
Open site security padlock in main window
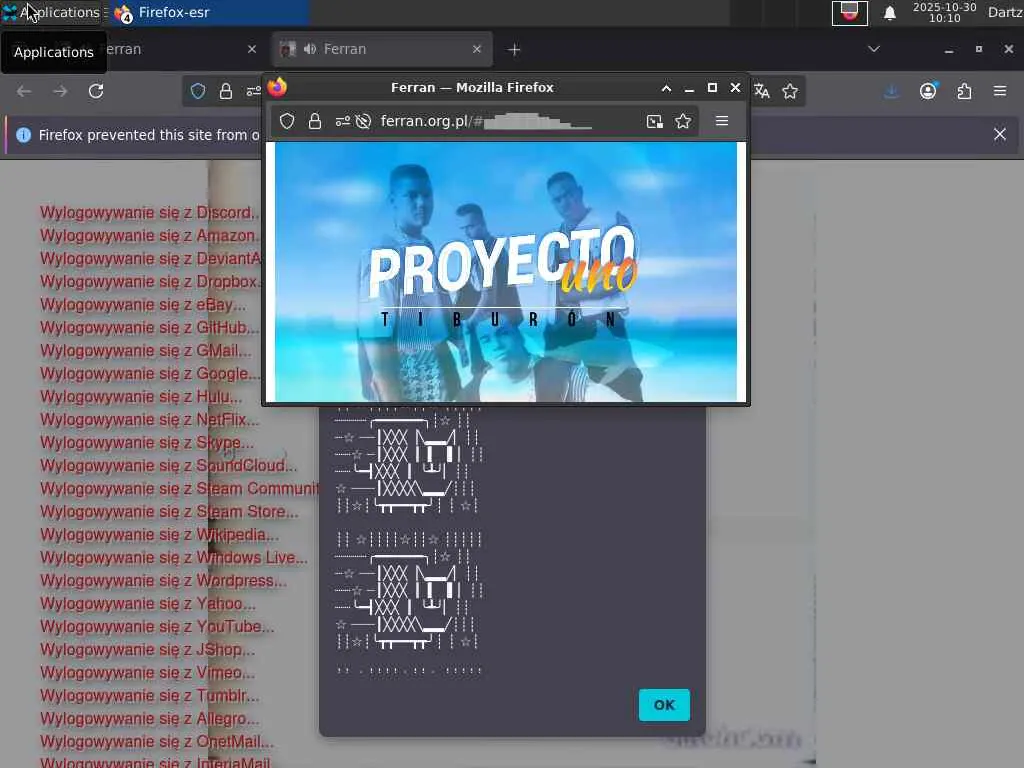226,91
